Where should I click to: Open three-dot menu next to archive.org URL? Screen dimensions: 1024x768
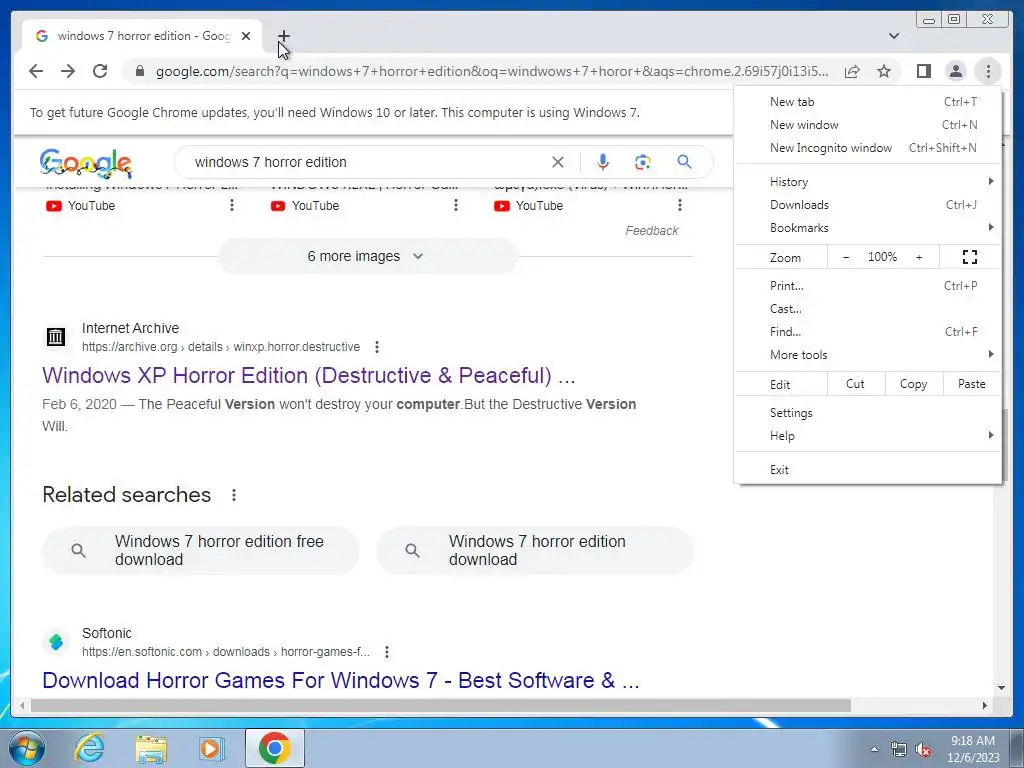point(377,347)
